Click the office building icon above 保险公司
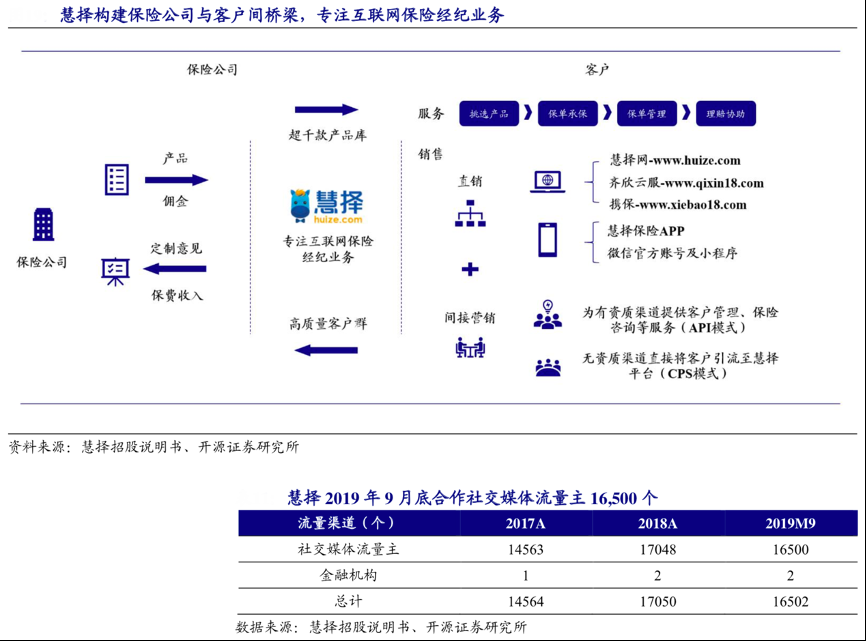The image size is (866, 641). 43,225
